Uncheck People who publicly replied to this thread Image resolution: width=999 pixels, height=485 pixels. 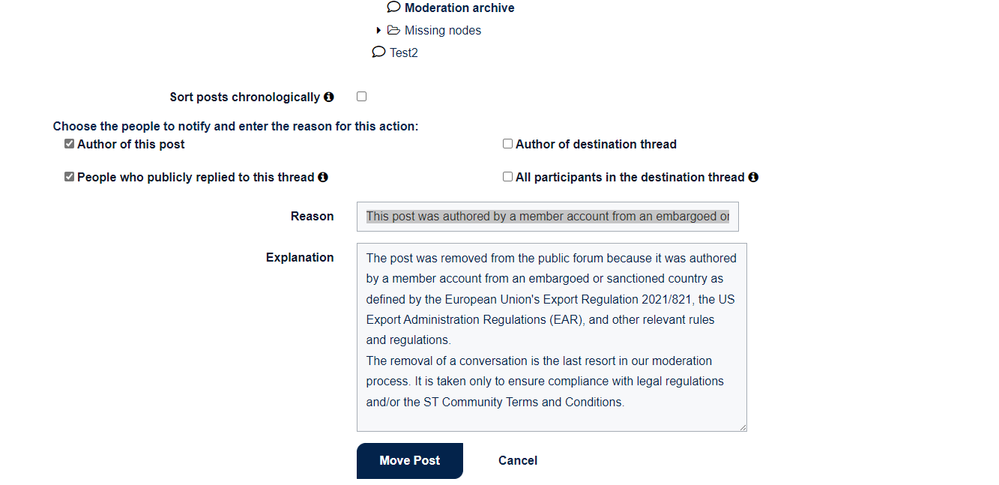(x=69, y=177)
